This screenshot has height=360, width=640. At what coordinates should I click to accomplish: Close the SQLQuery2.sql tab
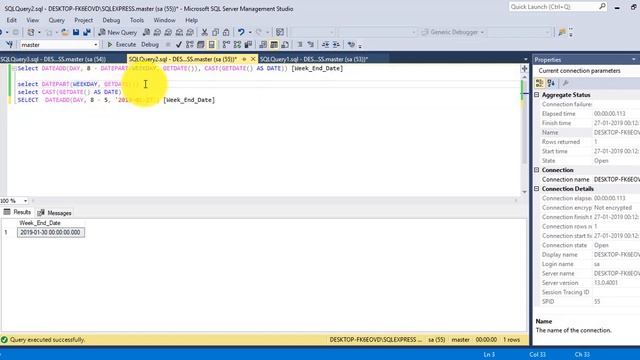pos(253,59)
